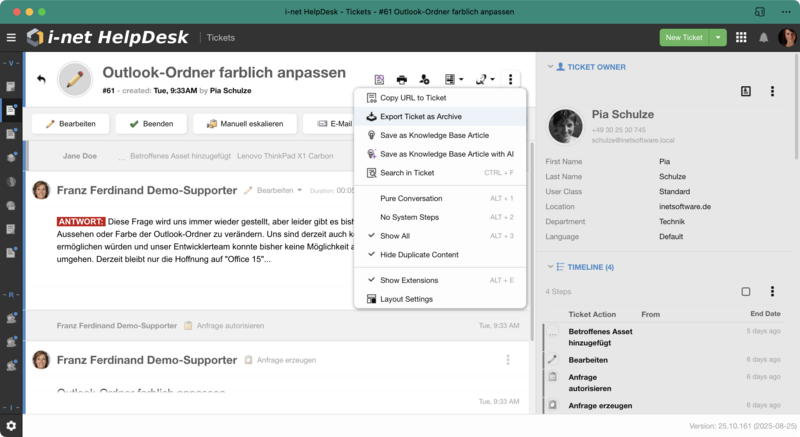800x437 pixels.
Task: Open the dropdown arrow next to New Ticket
Action: (719, 37)
